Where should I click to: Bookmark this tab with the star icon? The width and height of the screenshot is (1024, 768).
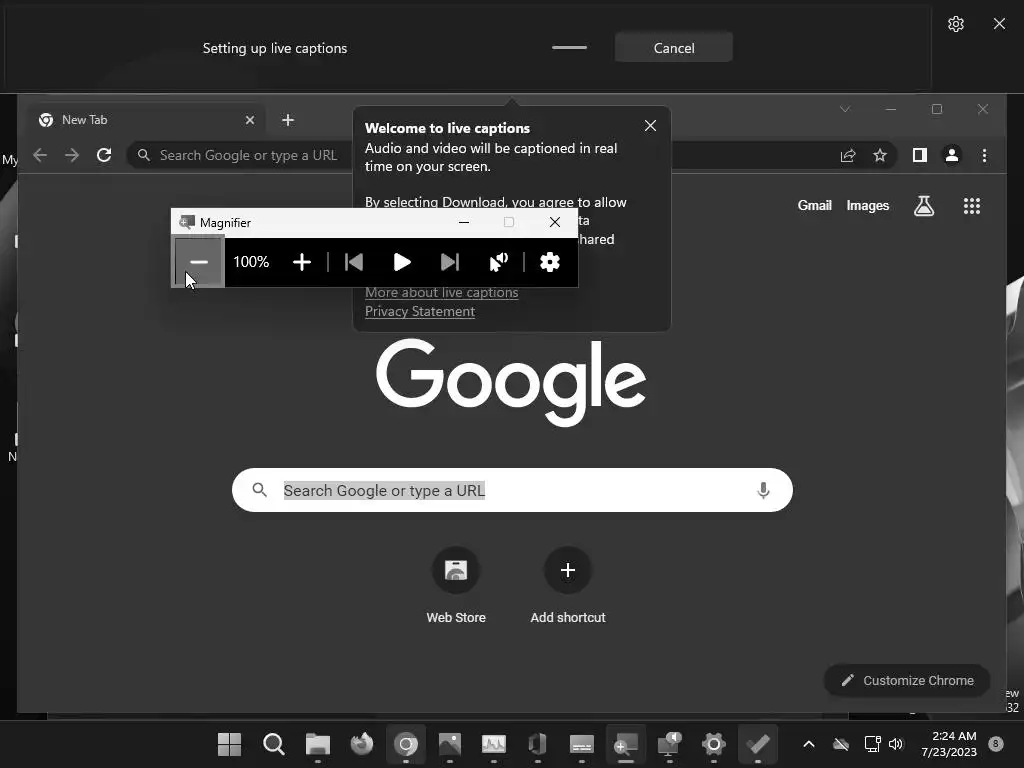tap(880, 155)
